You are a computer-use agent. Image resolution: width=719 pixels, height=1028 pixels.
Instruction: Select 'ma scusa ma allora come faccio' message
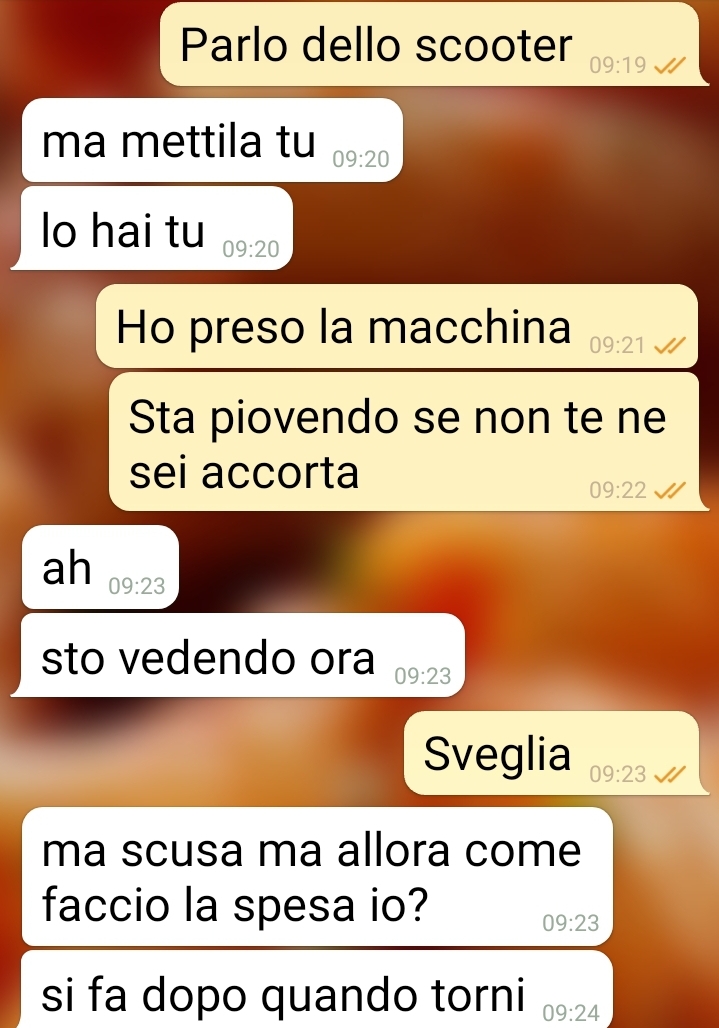pyautogui.click(x=317, y=876)
